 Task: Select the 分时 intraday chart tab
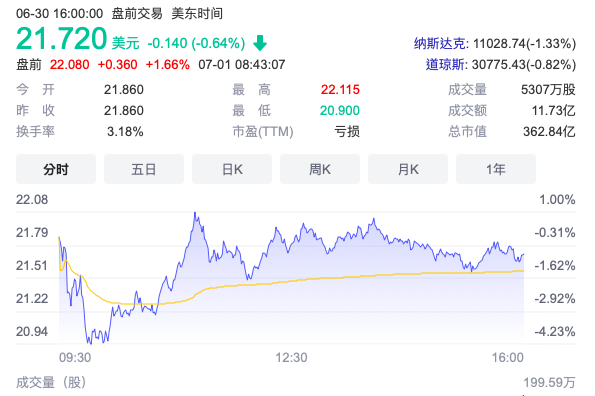pos(56,169)
